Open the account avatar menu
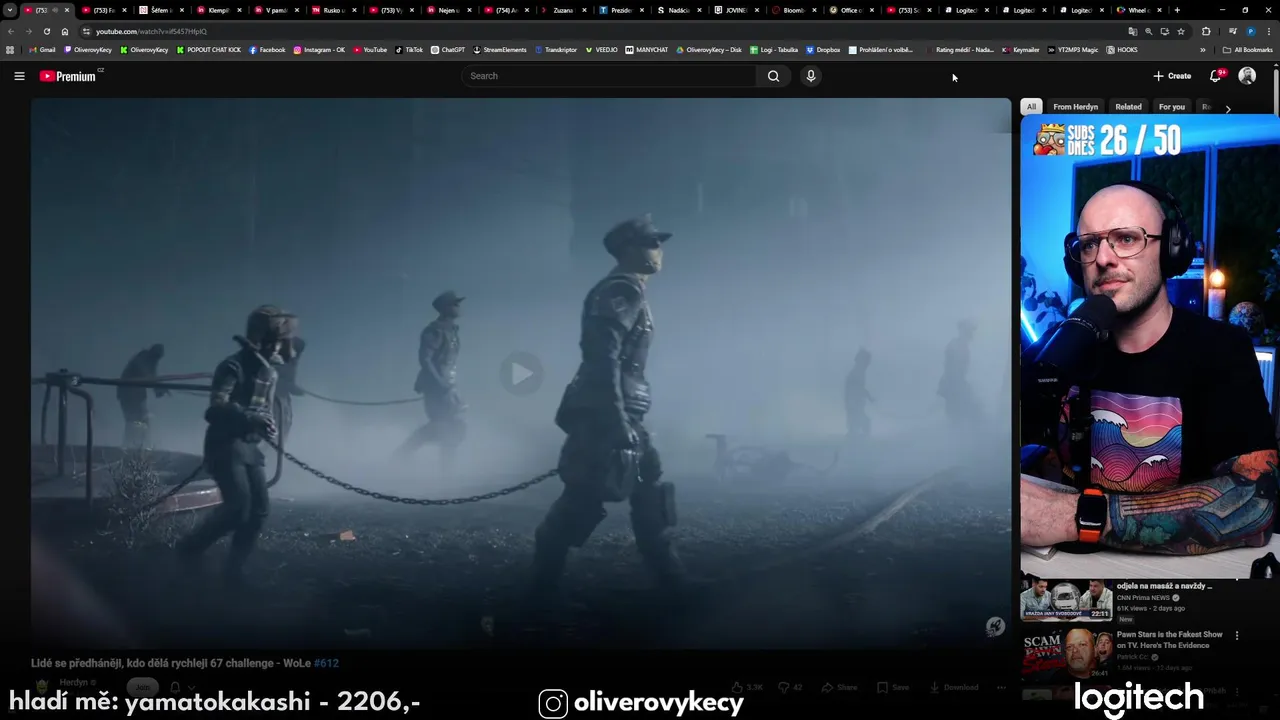 pos(1247,76)
